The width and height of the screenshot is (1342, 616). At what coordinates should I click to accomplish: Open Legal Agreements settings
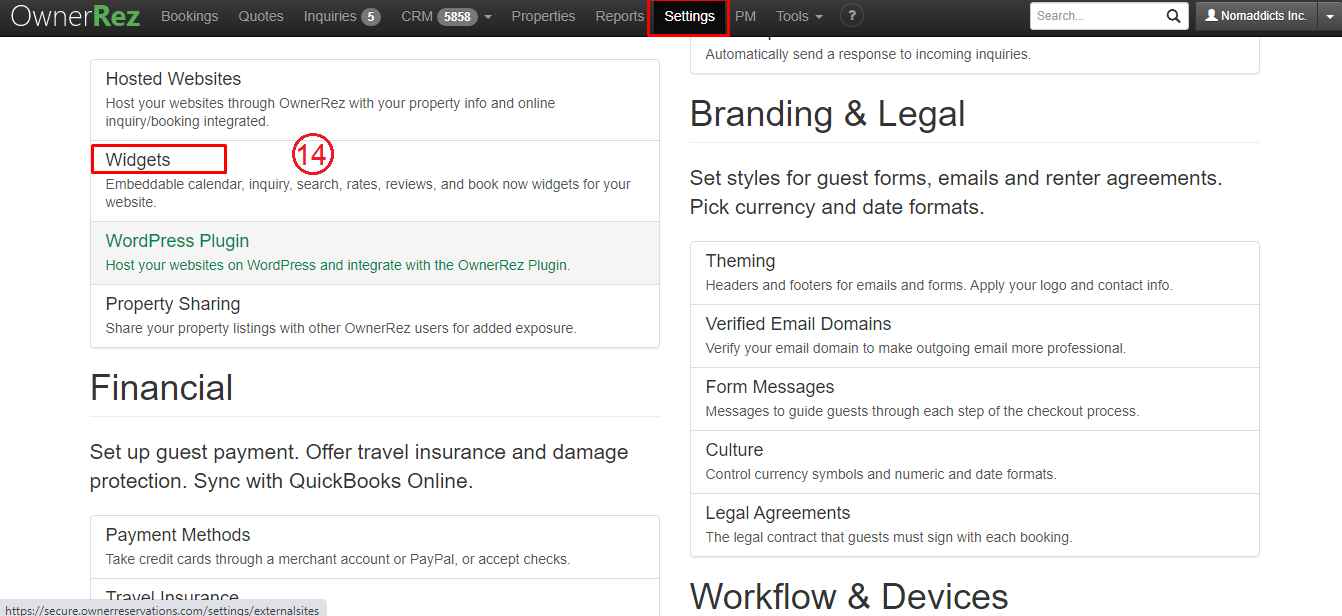pos(975,525)
